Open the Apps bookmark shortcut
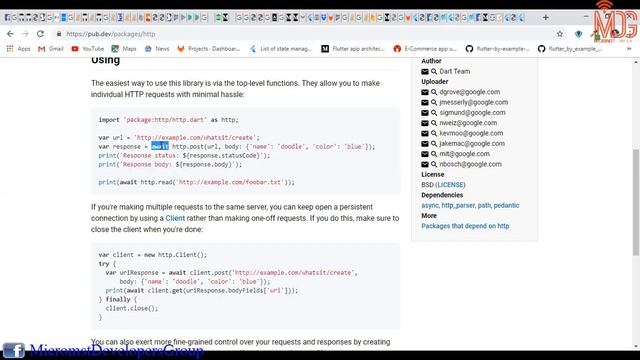This screenshot has width=640, height=360. click(x=18, y=49)
